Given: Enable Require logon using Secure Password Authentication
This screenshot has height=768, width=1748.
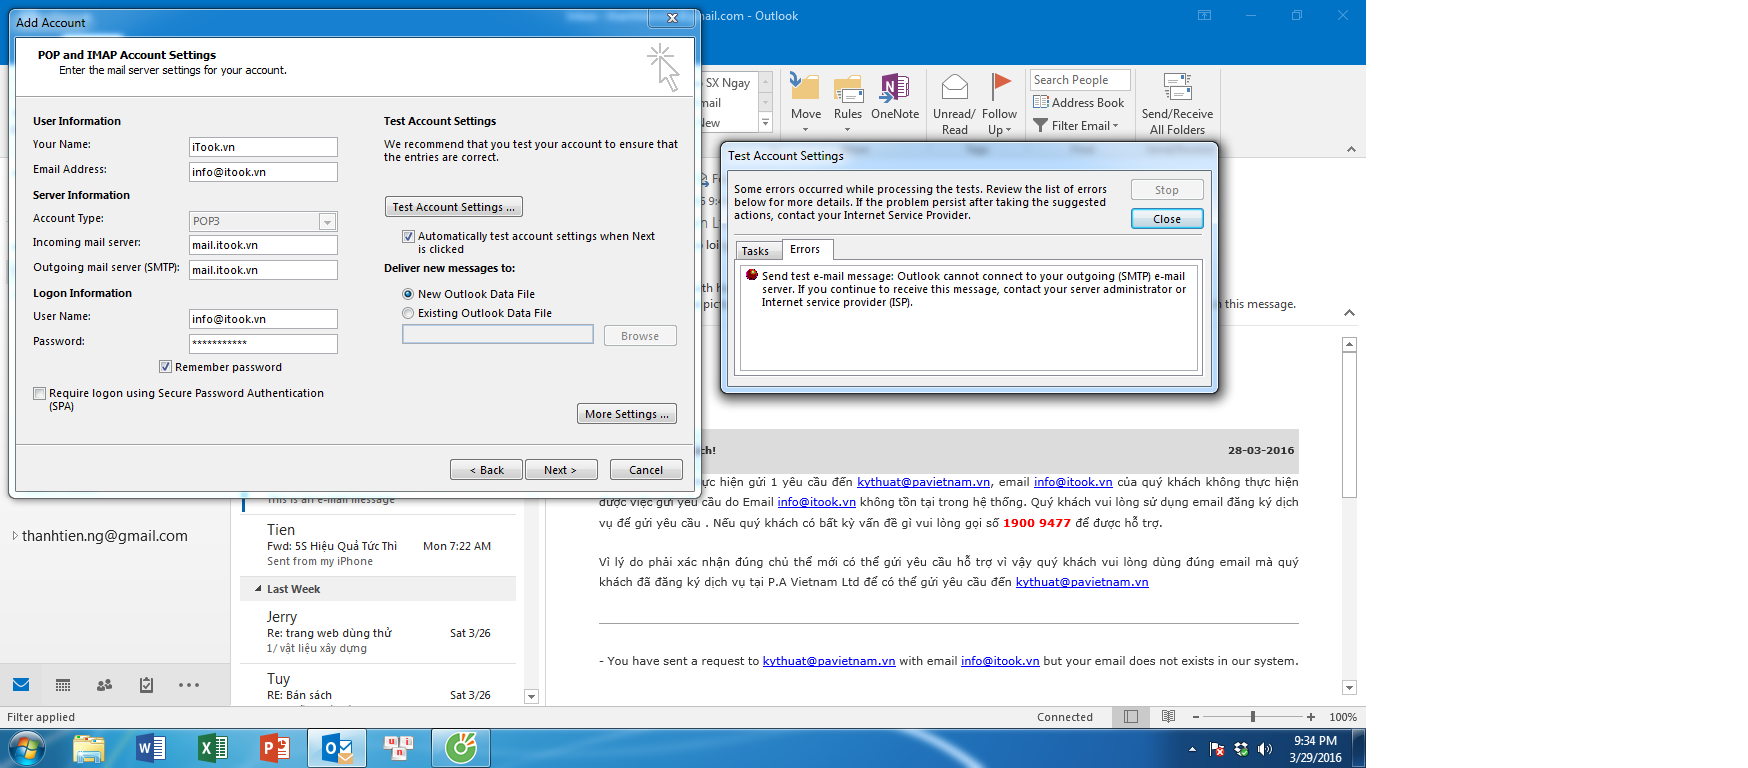Looking at the screenshot, I should (x=39, y=393).
